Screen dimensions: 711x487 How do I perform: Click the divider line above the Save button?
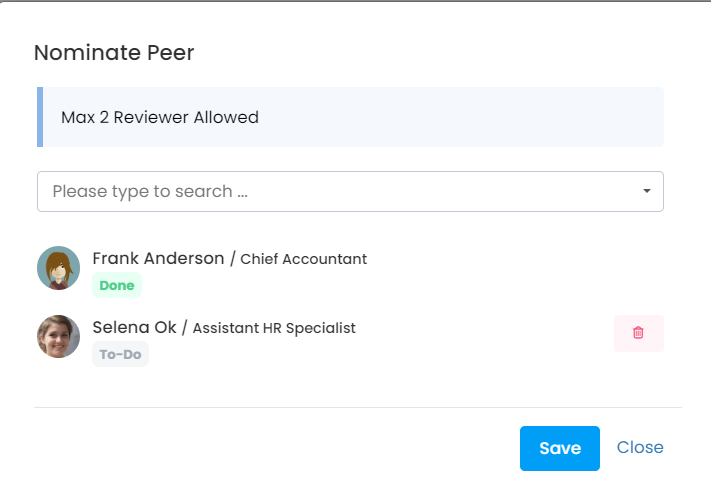358,407
